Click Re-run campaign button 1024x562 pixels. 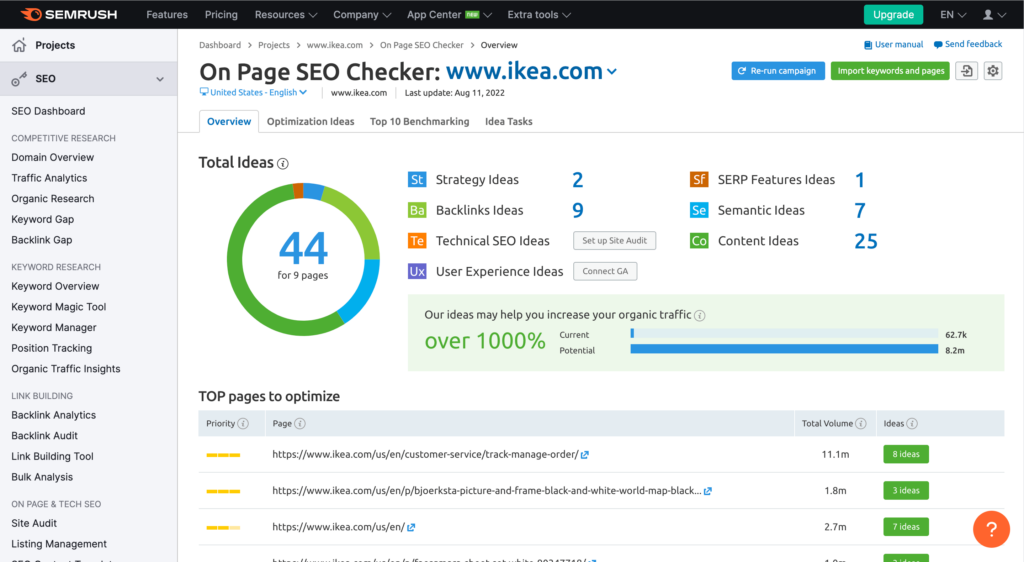778,70
